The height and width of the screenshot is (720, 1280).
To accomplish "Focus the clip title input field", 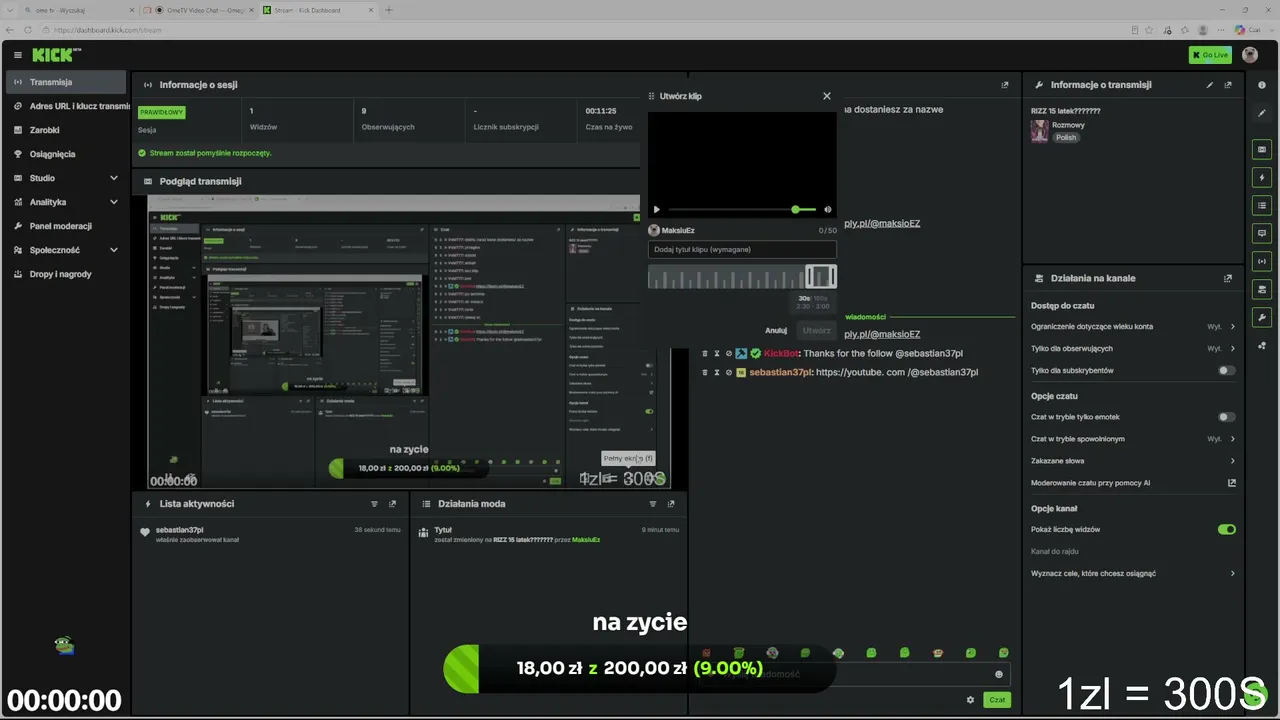I will point(742,249).
